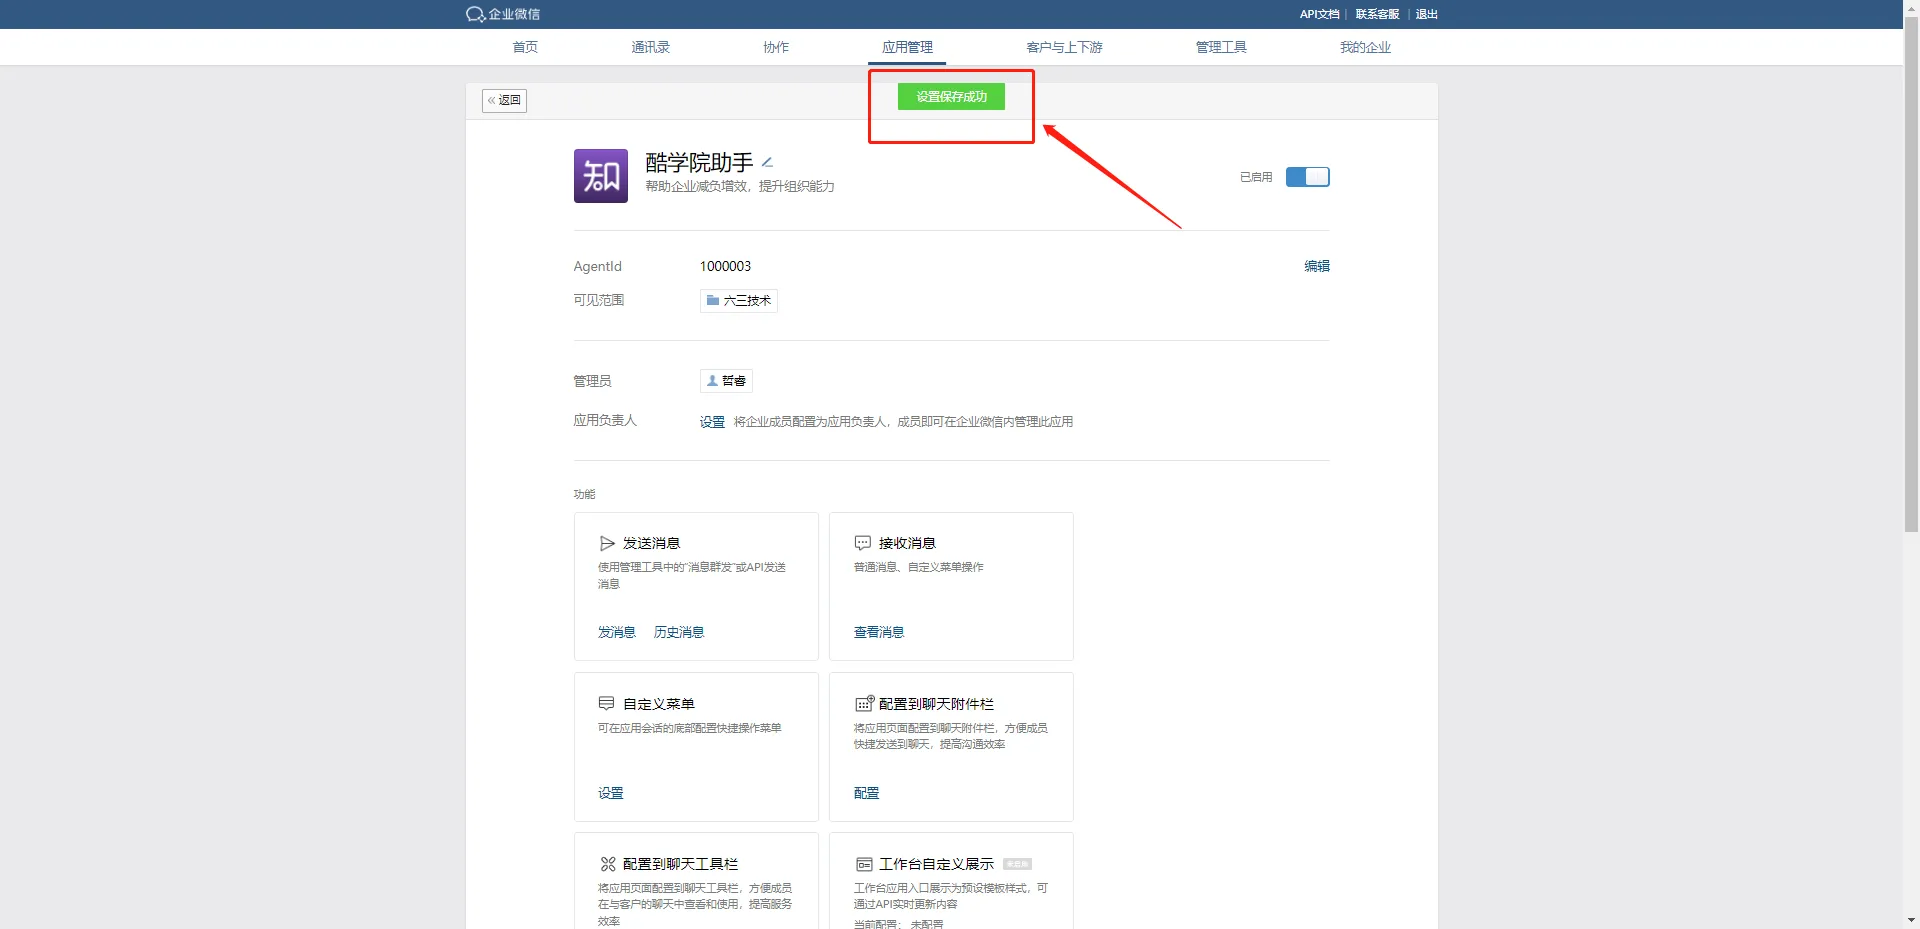
Task: Click the 企业微信 logo icon
Action: (x=475, y=14)
